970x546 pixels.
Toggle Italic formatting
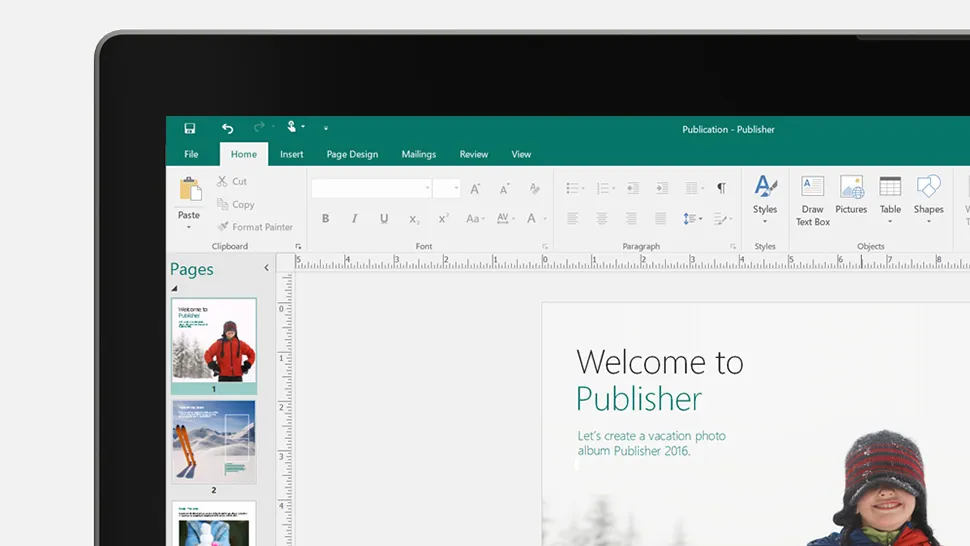coord(354,218)
